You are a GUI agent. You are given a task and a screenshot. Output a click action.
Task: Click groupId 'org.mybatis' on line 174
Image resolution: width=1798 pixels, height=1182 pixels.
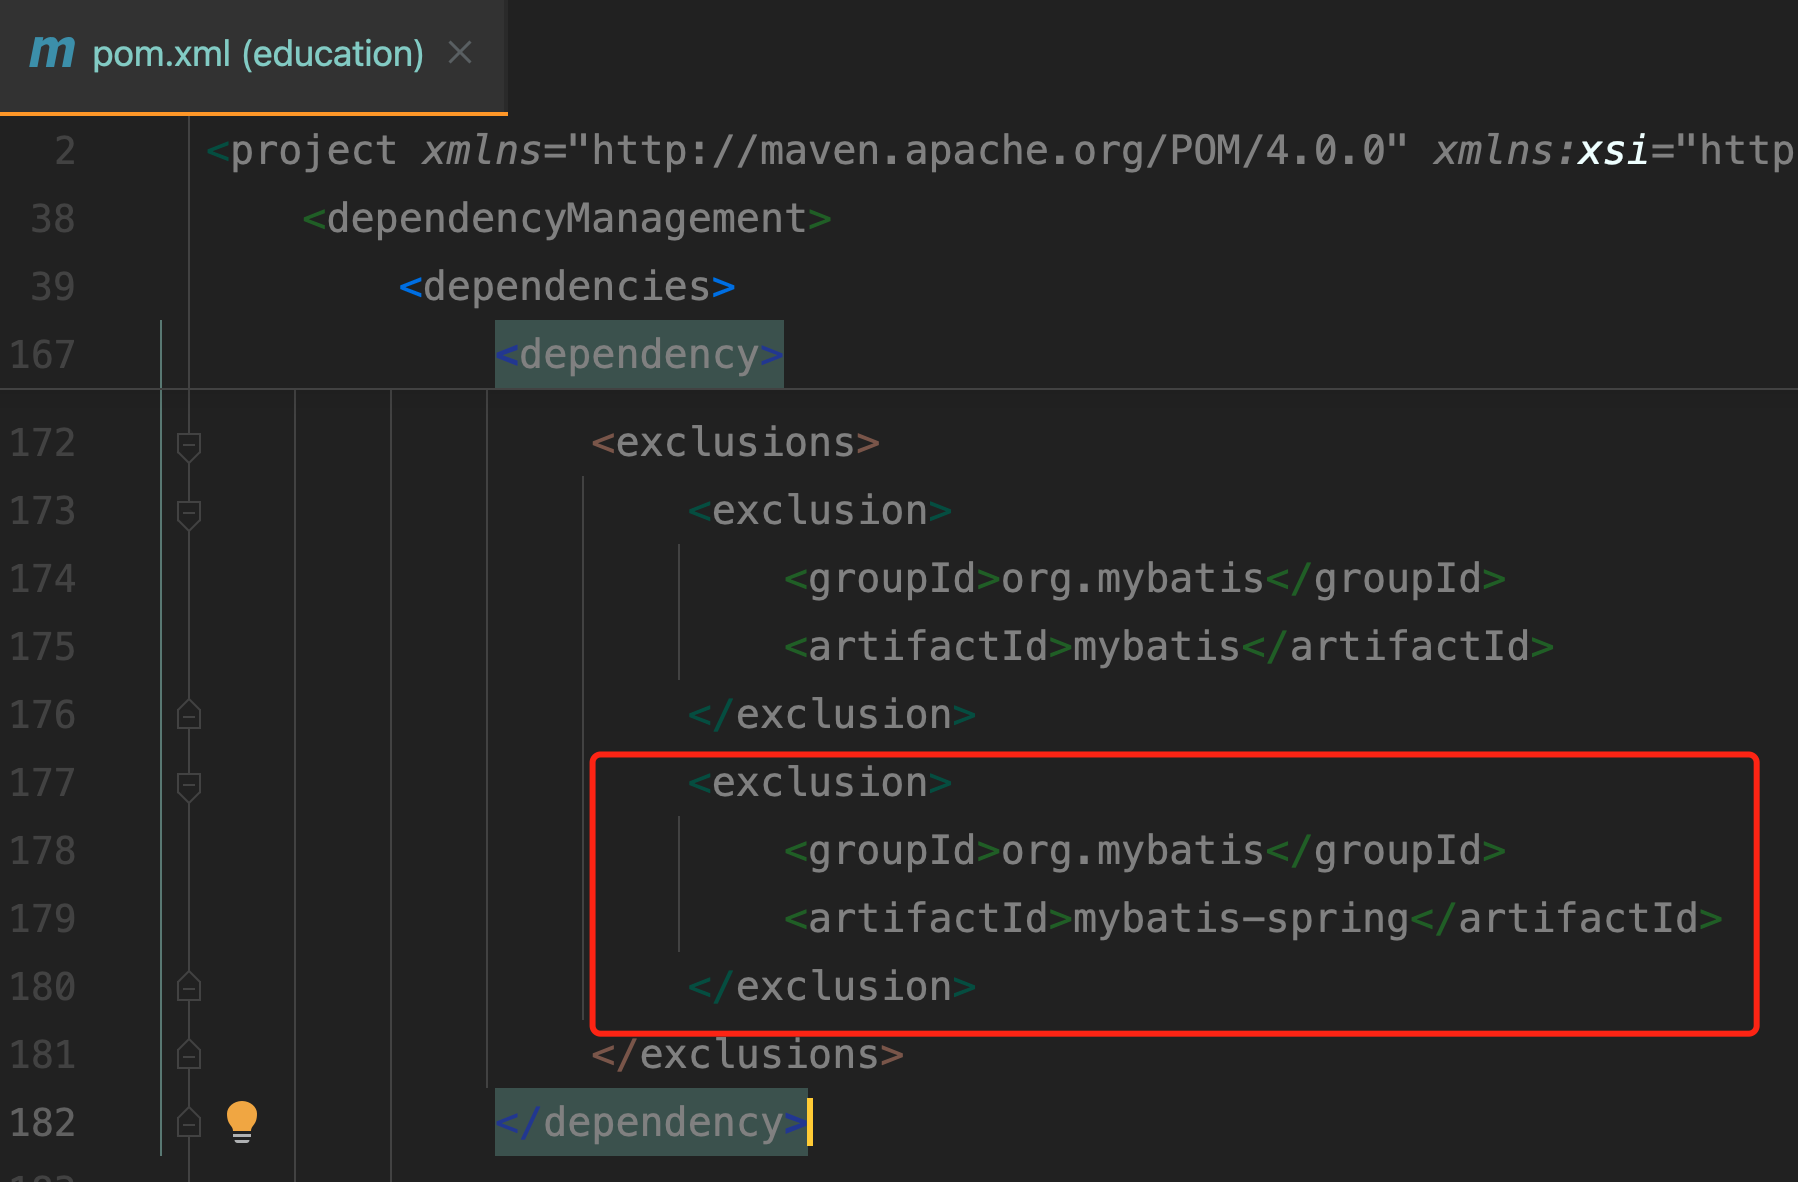1133,579
